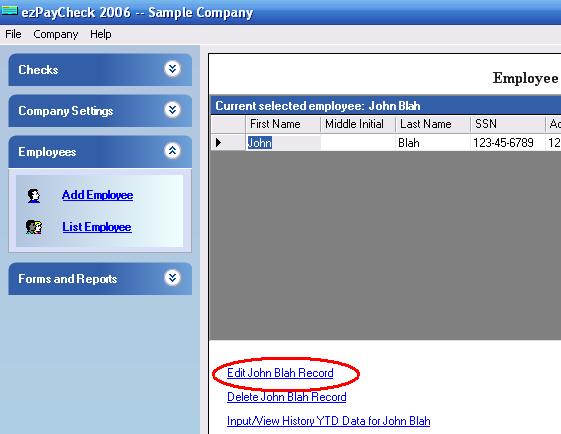
Task: Select the row selector arrow for John
Action: [x=228, y=142]
